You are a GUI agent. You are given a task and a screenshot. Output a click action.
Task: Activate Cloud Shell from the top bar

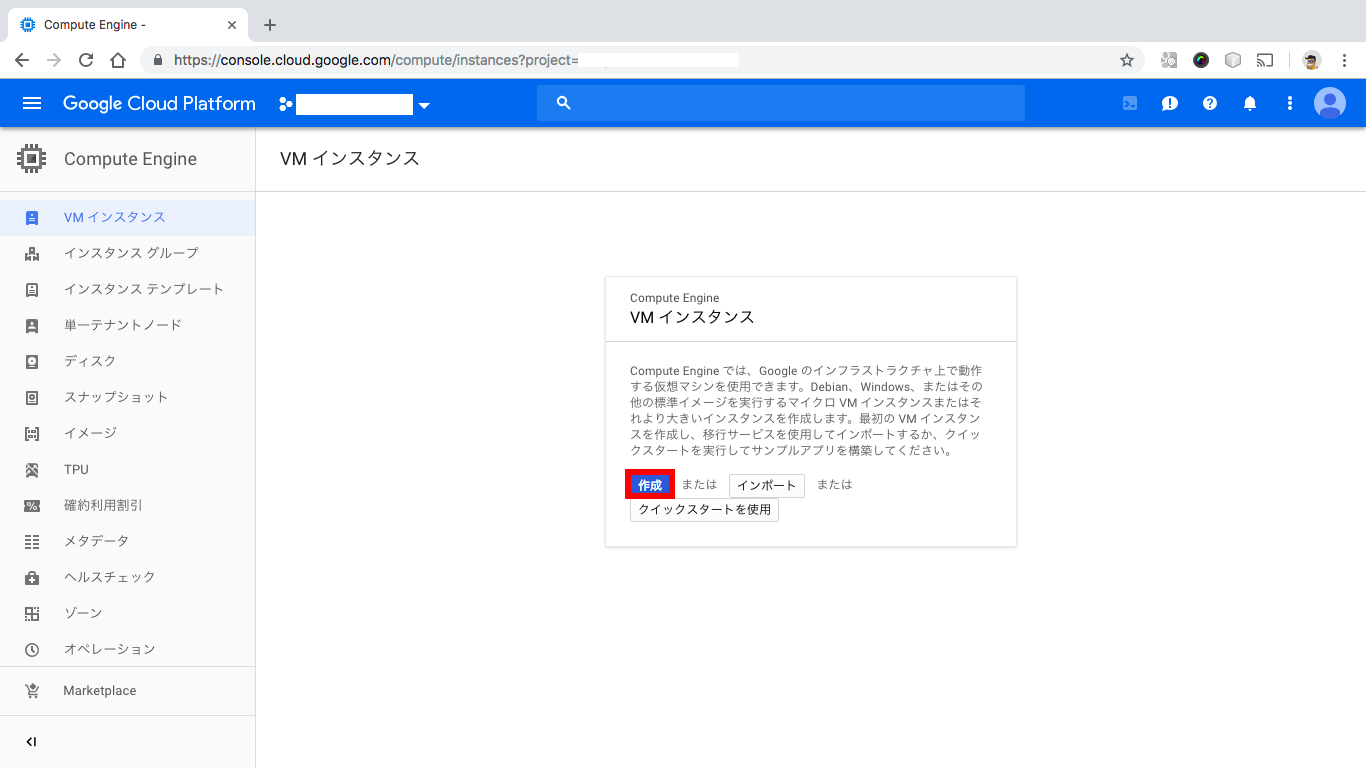click(1129, 103)
